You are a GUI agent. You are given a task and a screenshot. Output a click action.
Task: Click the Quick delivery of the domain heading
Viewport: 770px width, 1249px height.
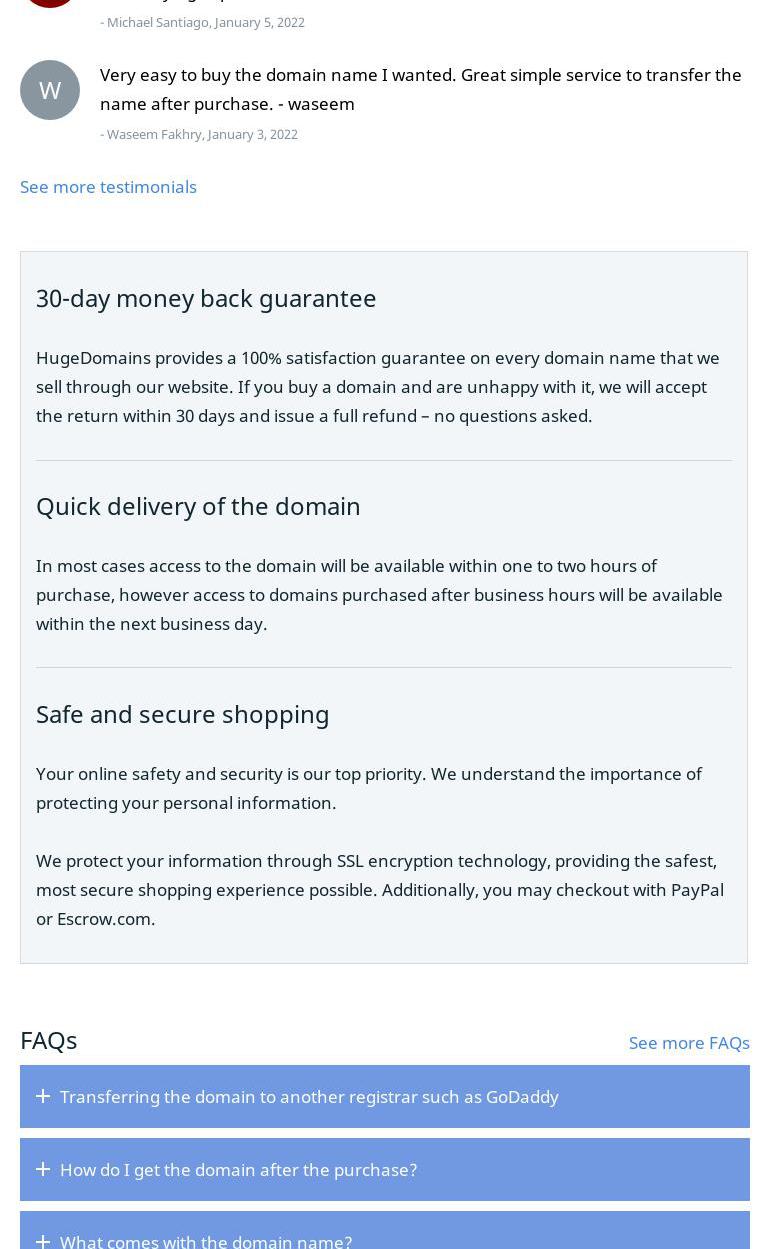[198, 506]
